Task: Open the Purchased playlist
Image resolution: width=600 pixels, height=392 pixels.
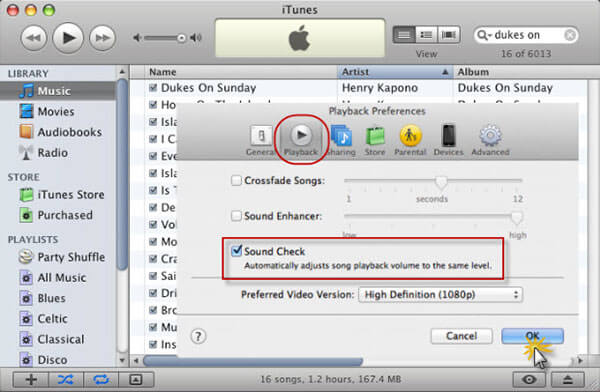Action: point(57,215)
